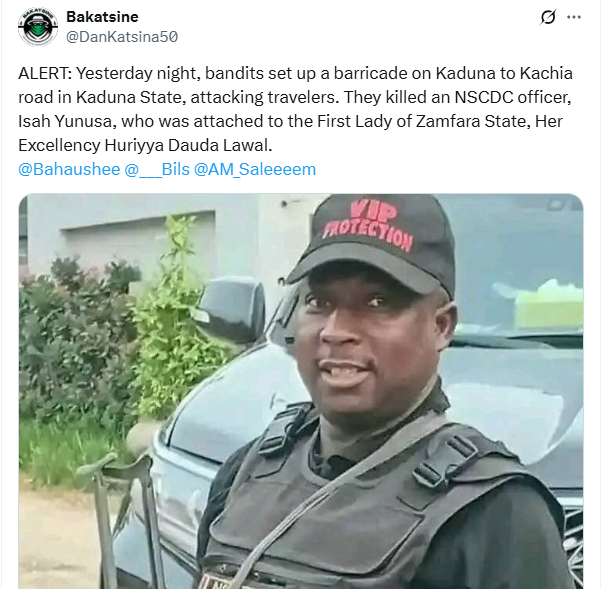Expand the post overflow menu dots
This screenshot has height=589, width=602.
[x=574, y=17]
